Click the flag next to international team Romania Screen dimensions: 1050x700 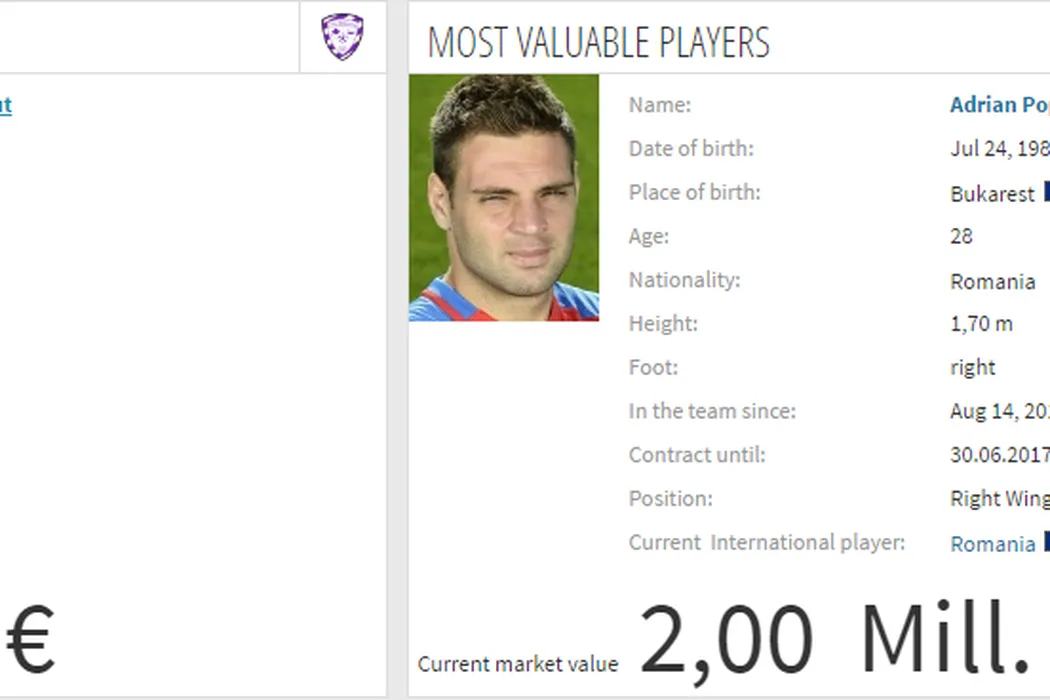(x=1045, y=542)
